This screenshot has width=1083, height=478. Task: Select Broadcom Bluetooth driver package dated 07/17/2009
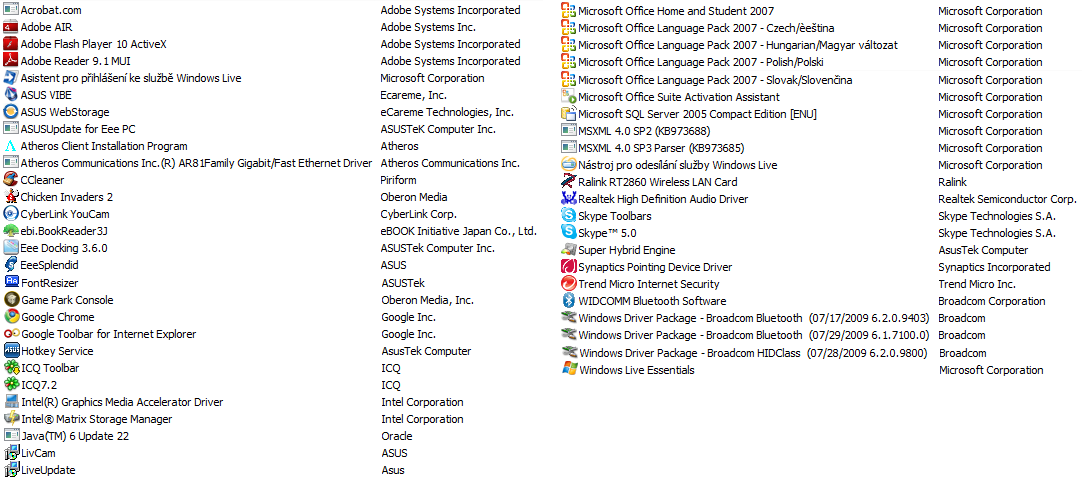click(754, 318)
